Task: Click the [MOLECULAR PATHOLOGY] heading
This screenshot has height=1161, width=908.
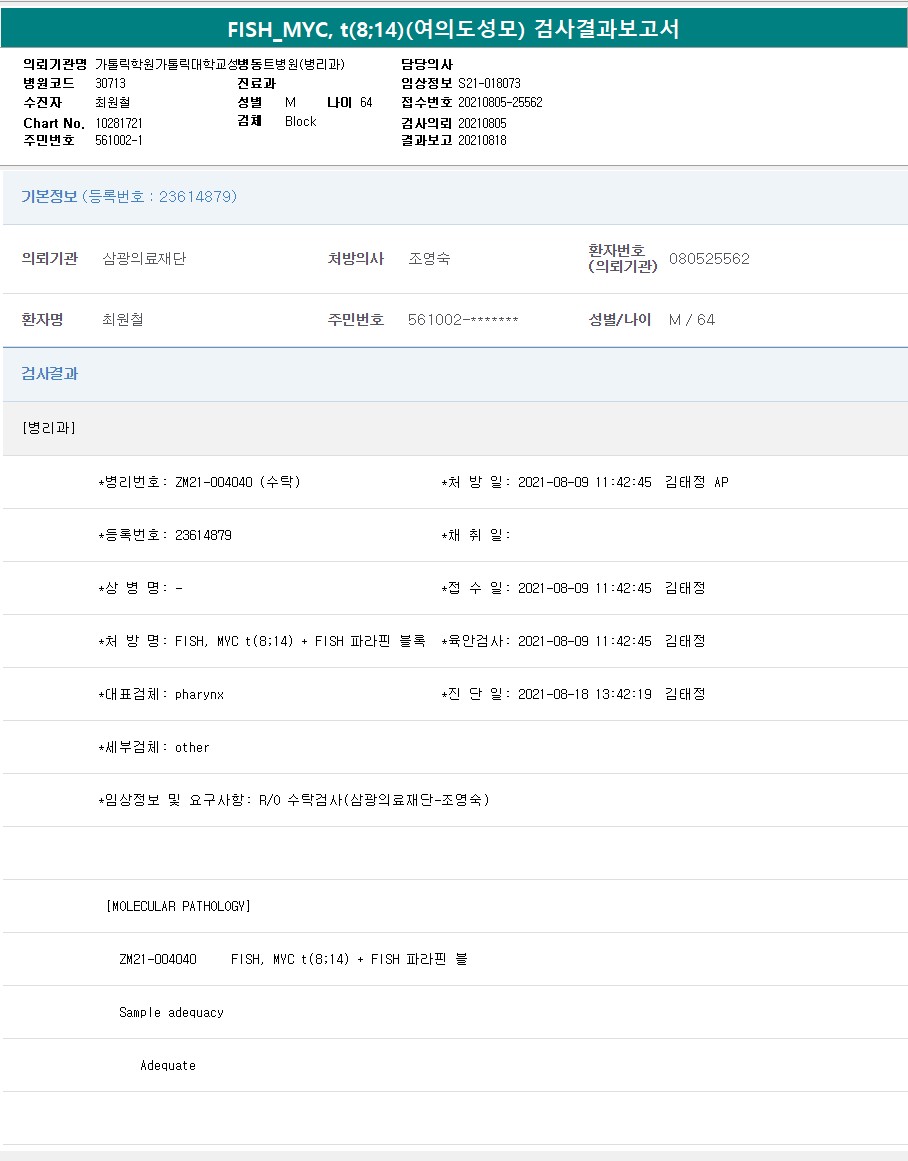Action: pyautogui.click(x=178, y=906)
